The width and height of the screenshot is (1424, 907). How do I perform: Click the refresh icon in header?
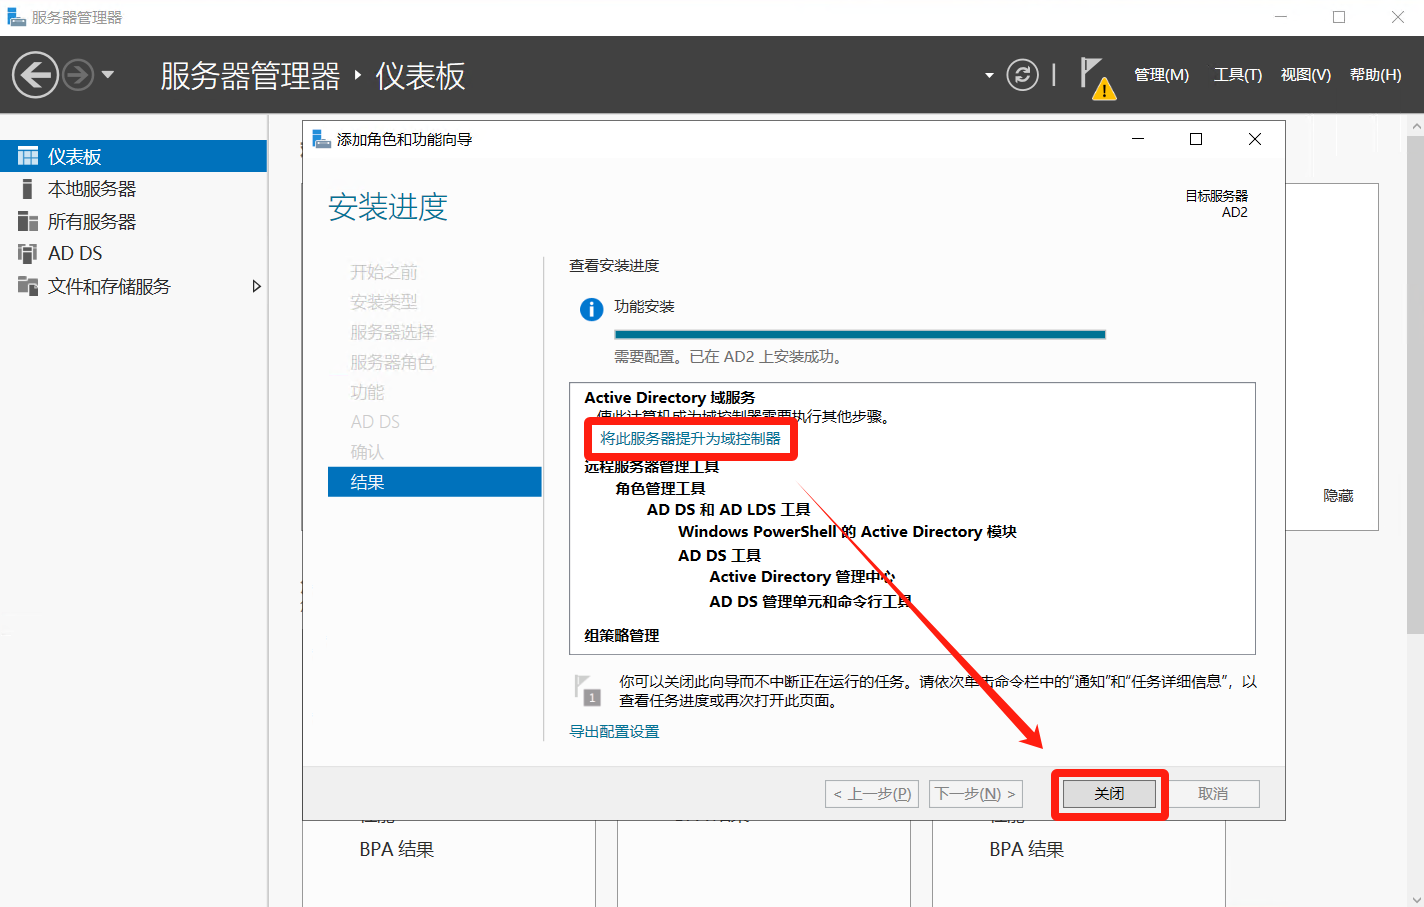(1022, 75)
